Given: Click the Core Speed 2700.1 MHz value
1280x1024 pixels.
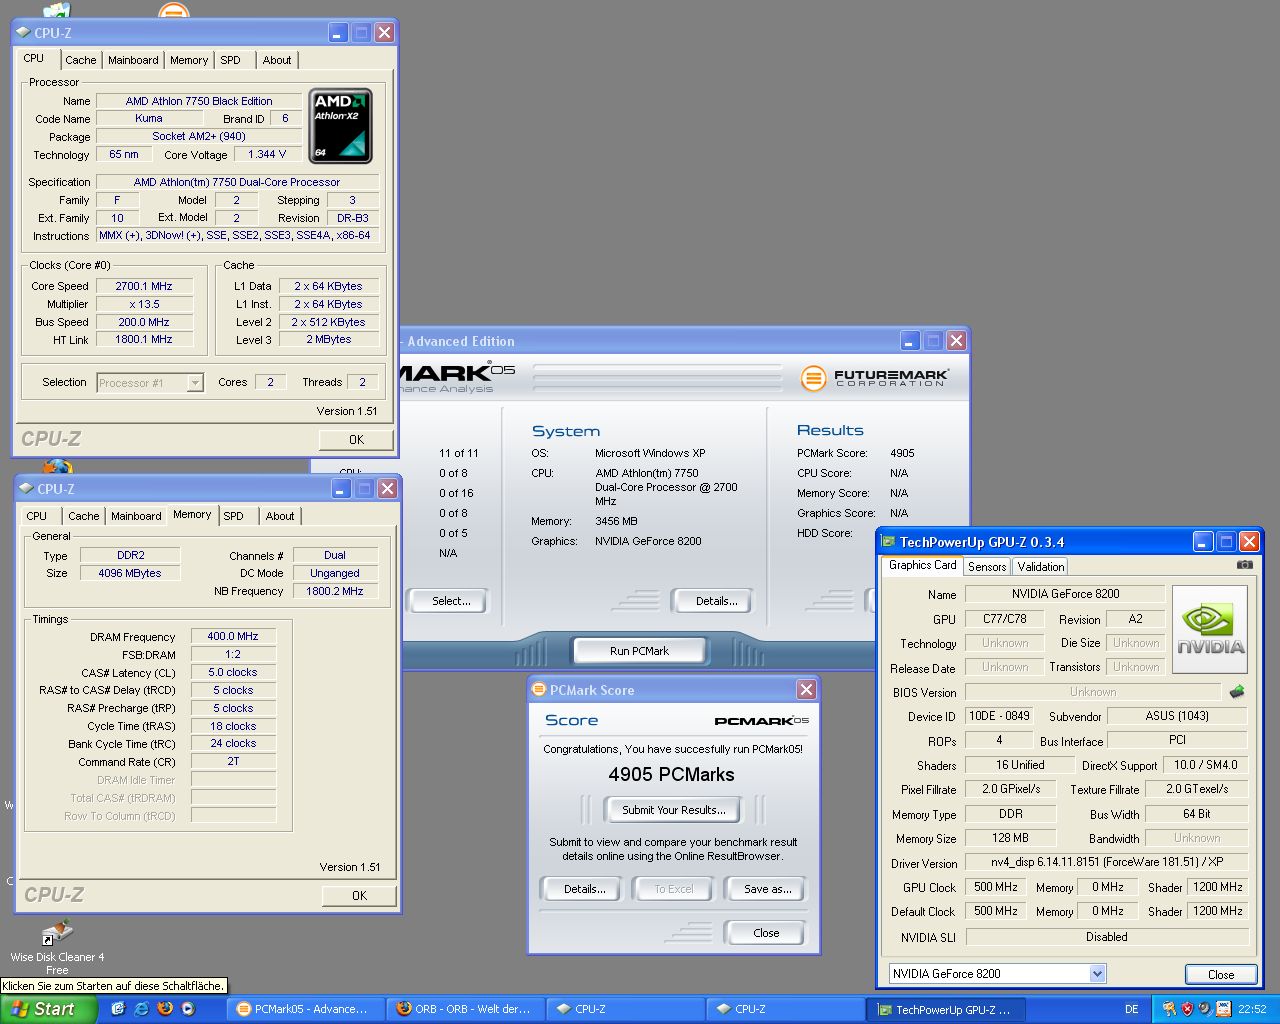Looking at the screenshot, I should [144, 286].
